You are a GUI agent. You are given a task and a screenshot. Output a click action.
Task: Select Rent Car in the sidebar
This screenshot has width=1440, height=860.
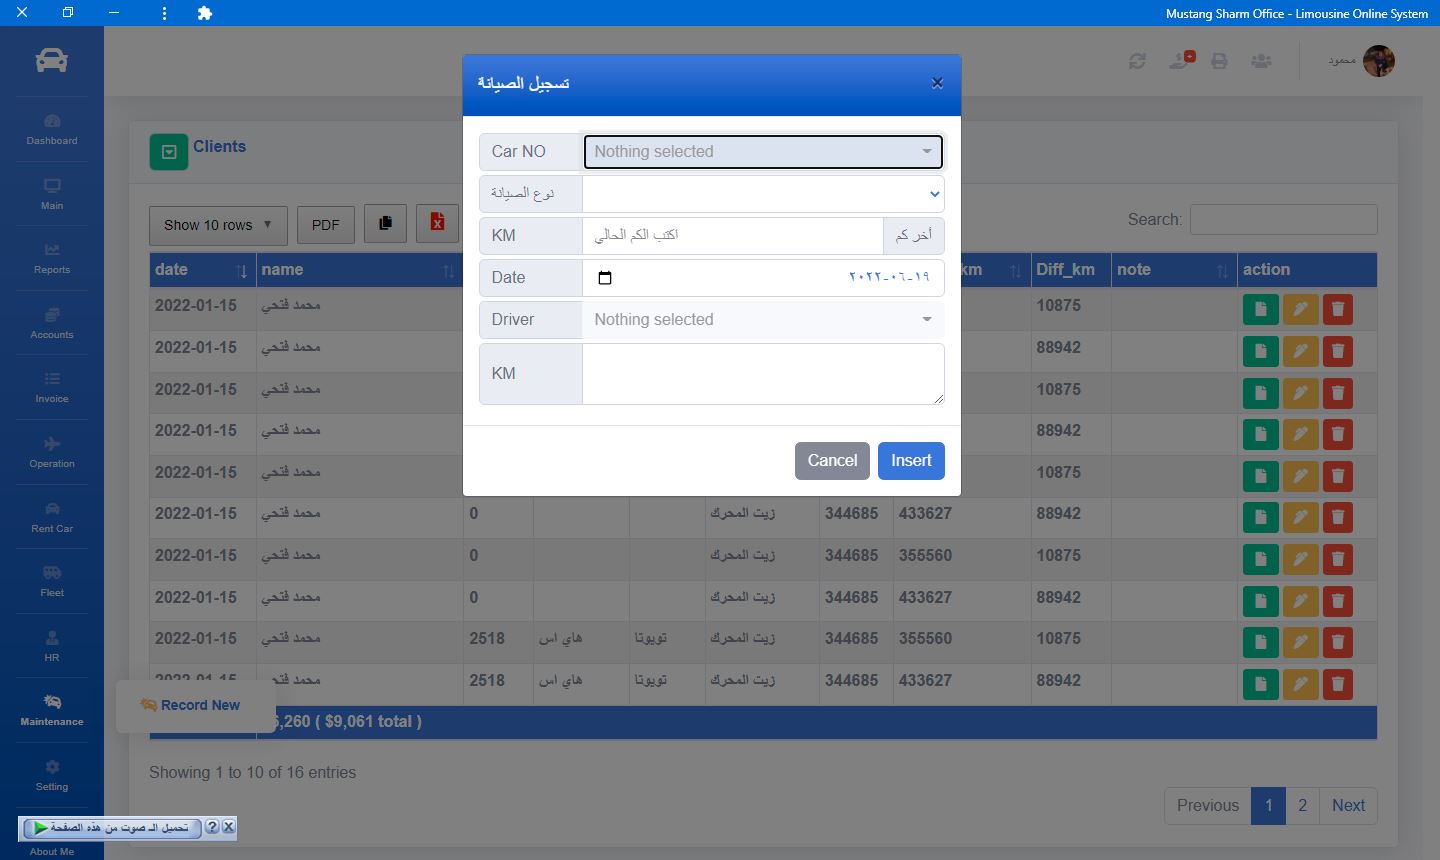click(52, 517)
